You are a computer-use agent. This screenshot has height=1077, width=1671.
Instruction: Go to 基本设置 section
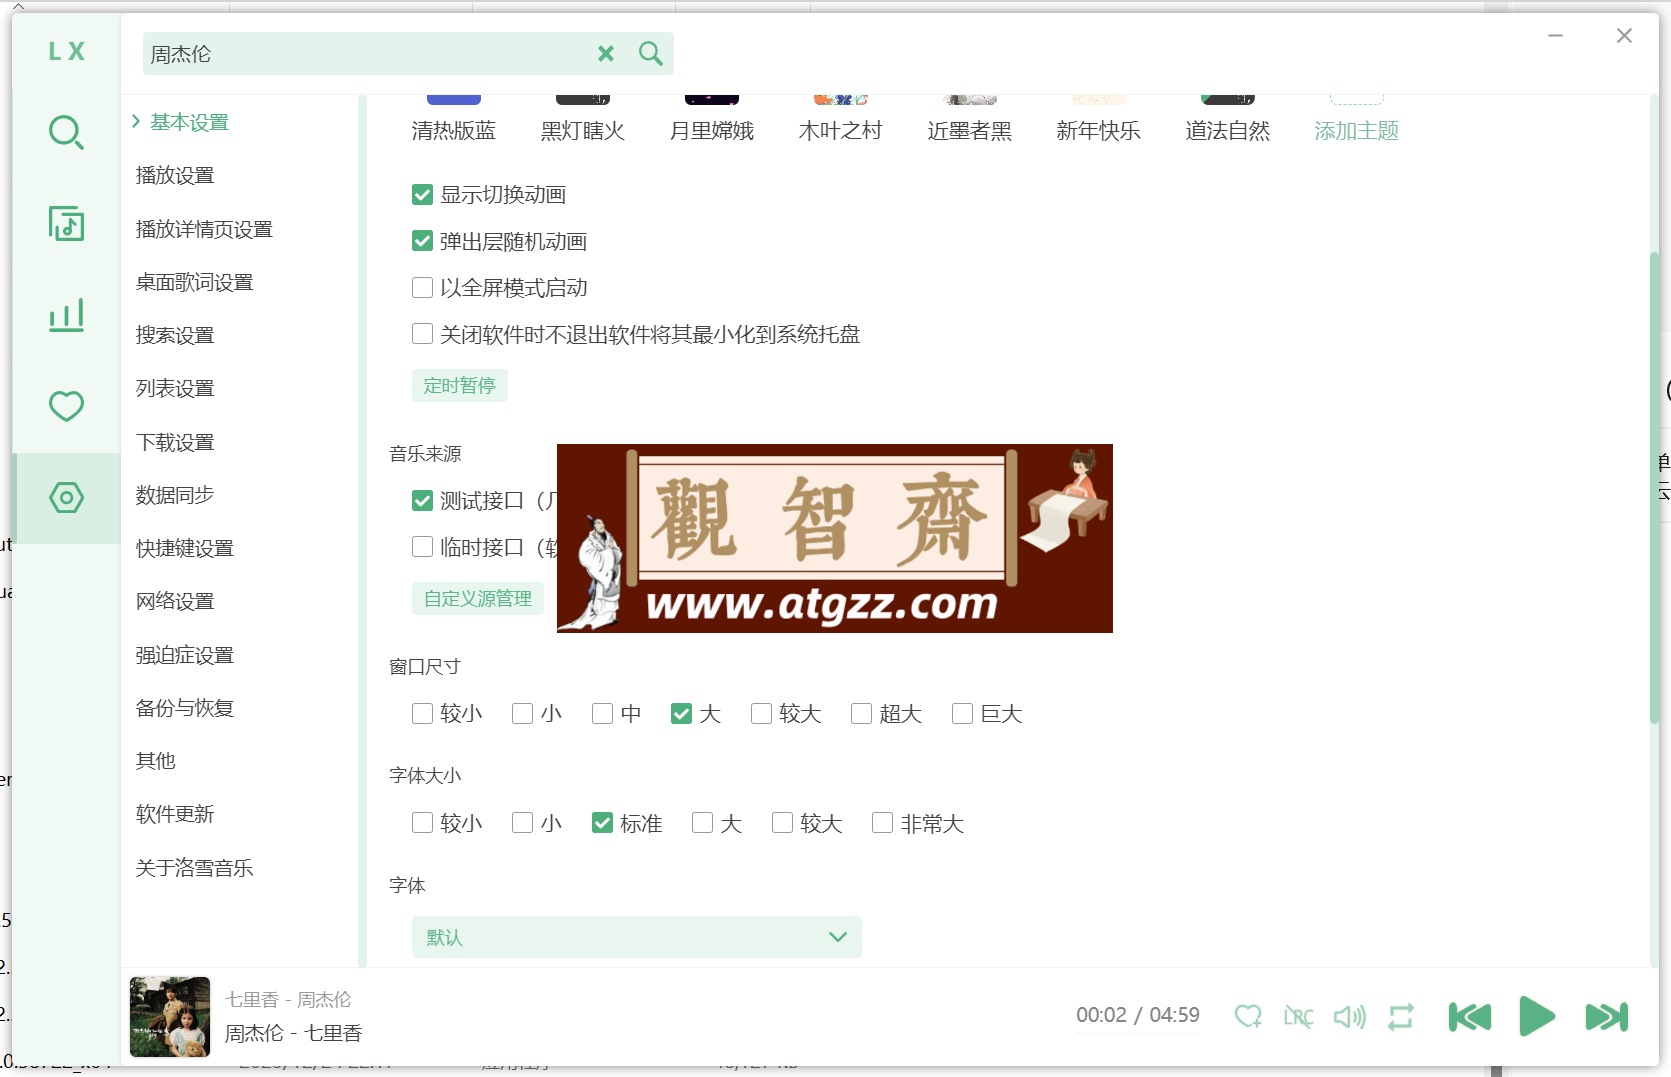tap(190, 122)
